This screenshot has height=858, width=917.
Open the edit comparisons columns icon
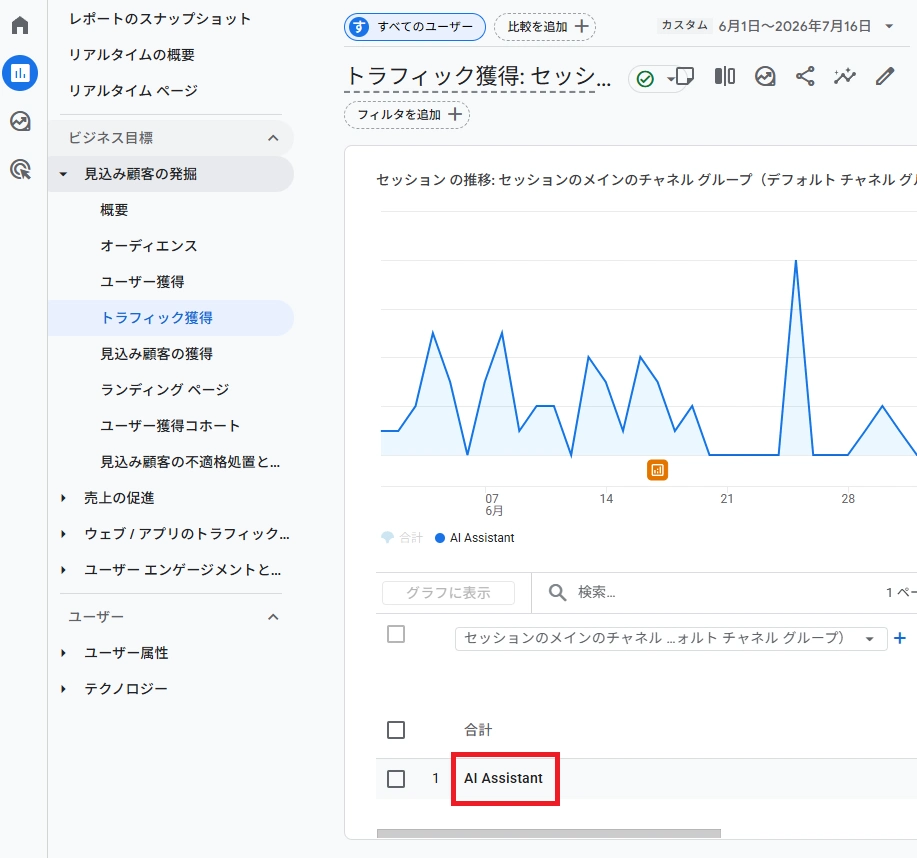point(725,76)
